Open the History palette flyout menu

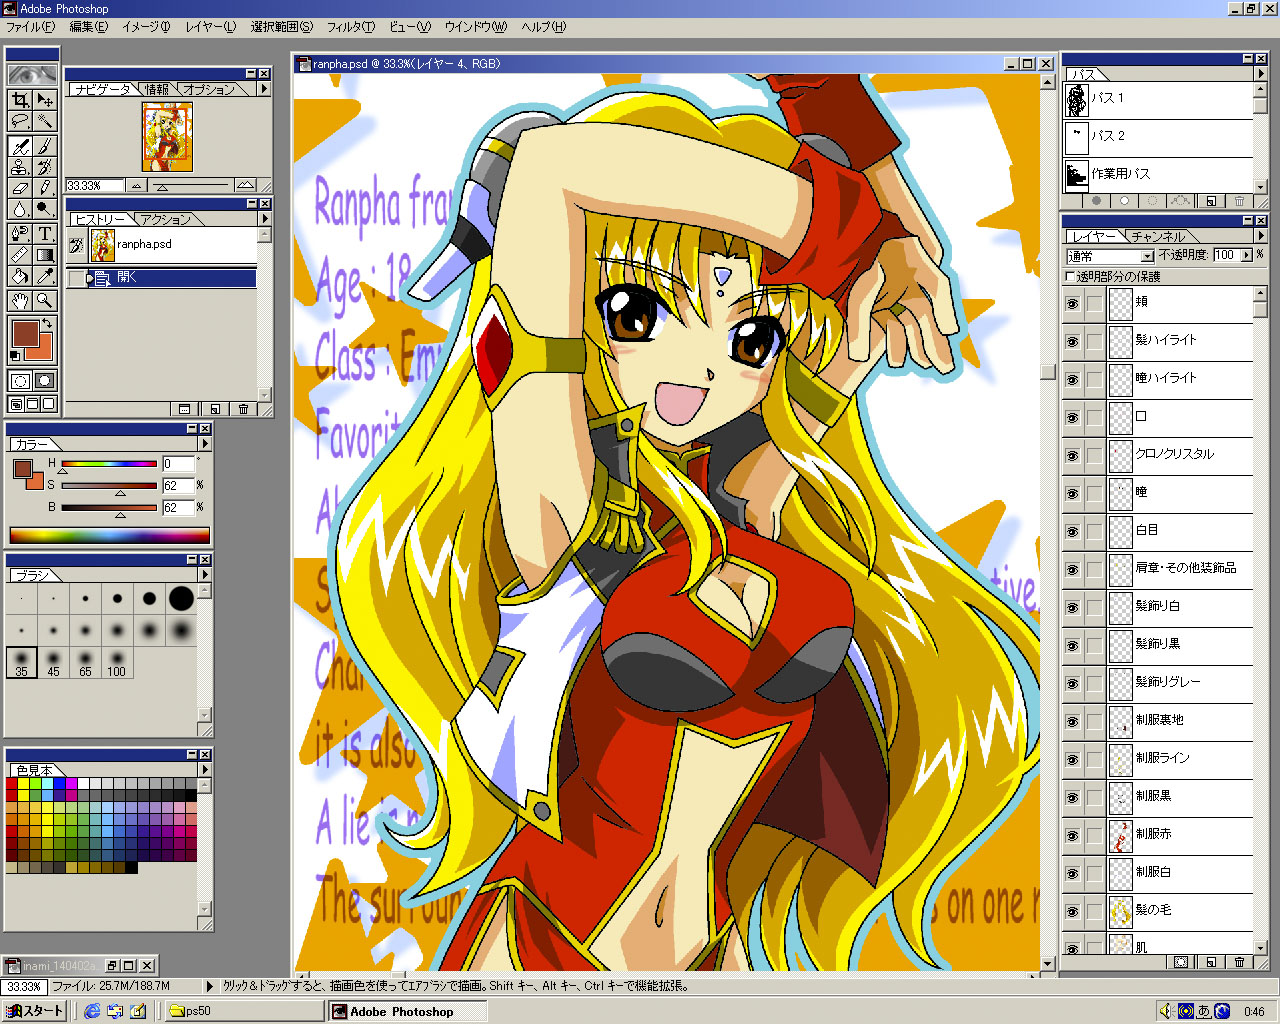(264, 219)
